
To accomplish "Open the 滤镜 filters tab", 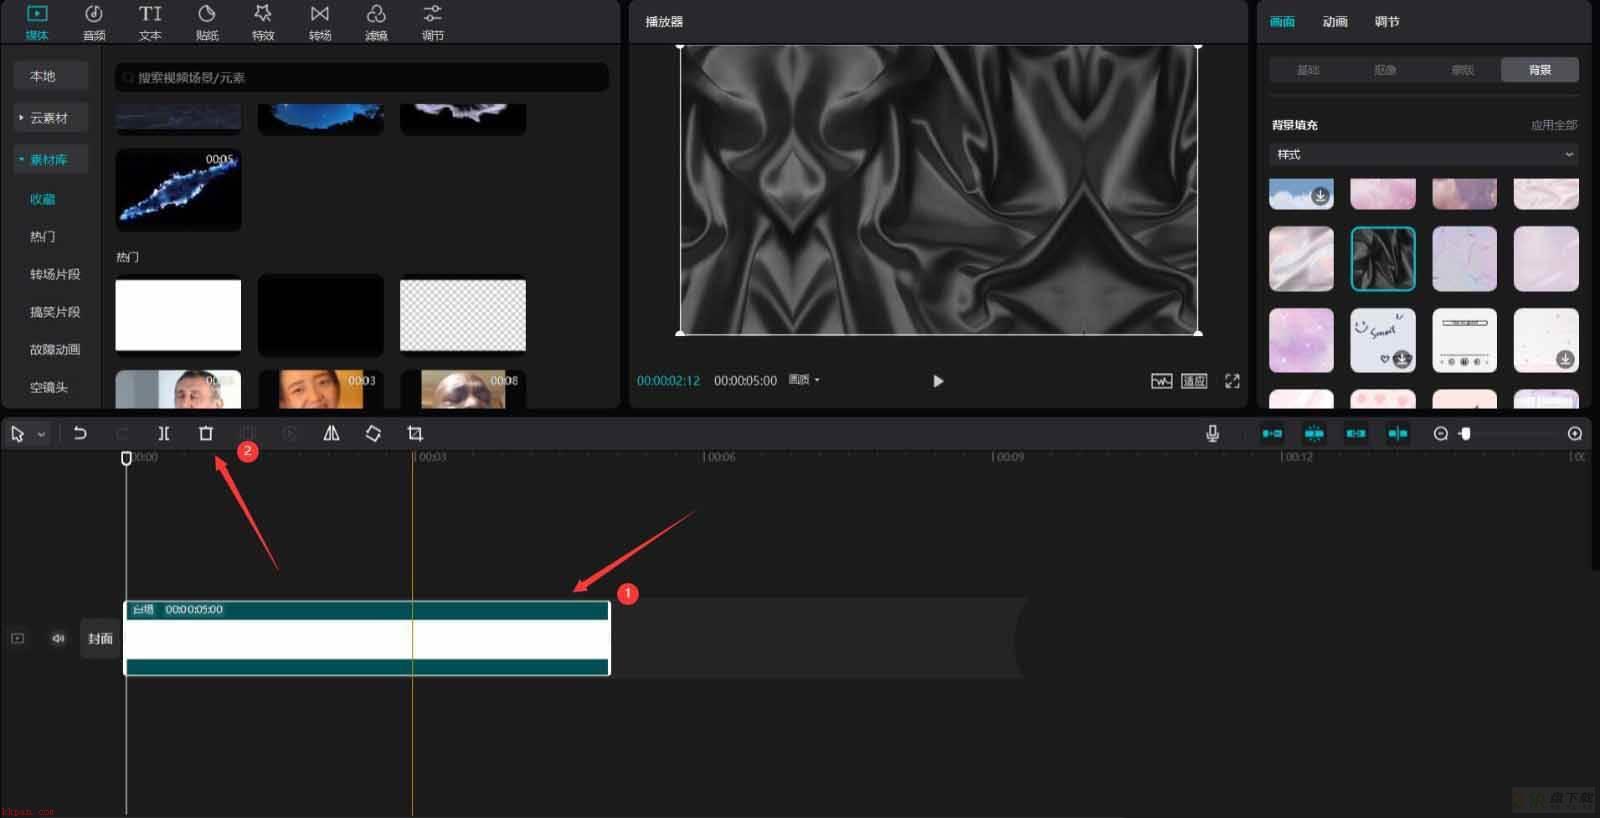I will [376, 22].
